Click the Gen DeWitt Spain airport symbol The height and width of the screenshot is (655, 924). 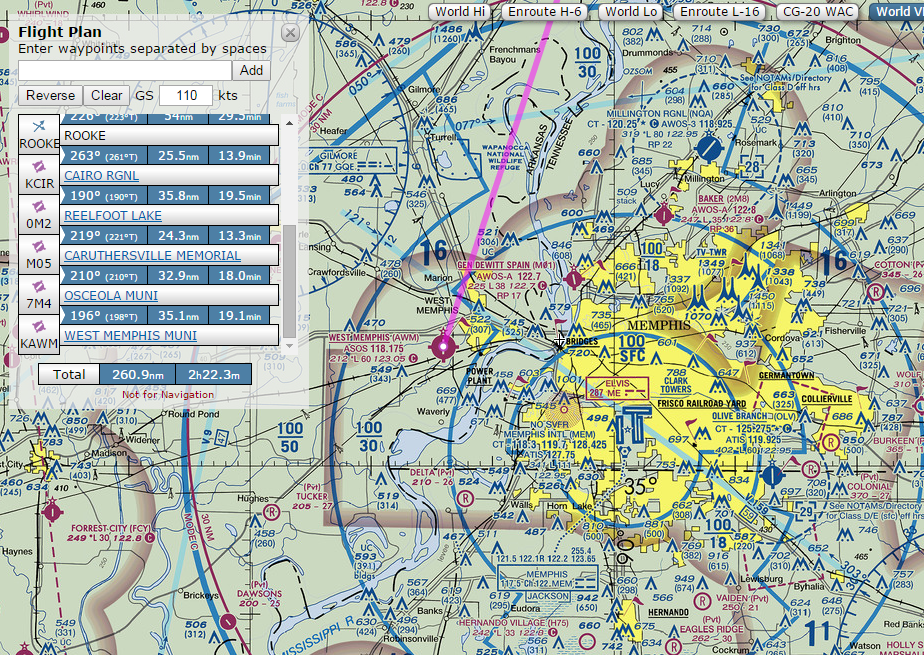(574, 279)
